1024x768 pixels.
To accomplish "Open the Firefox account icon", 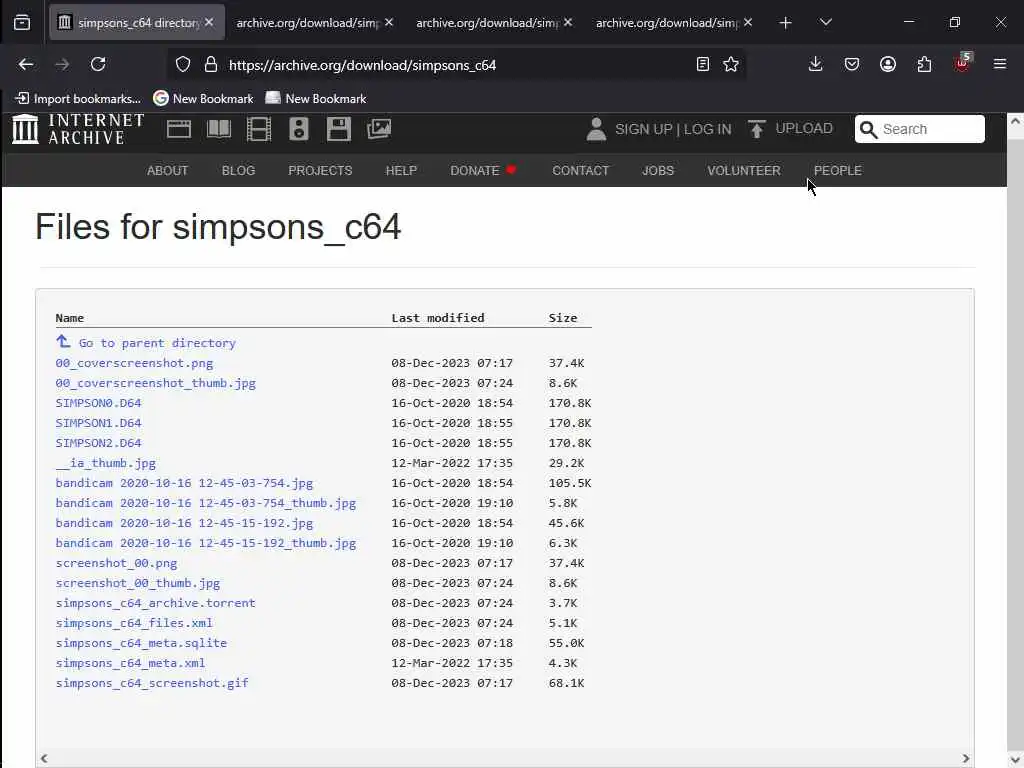I will 888,64.
